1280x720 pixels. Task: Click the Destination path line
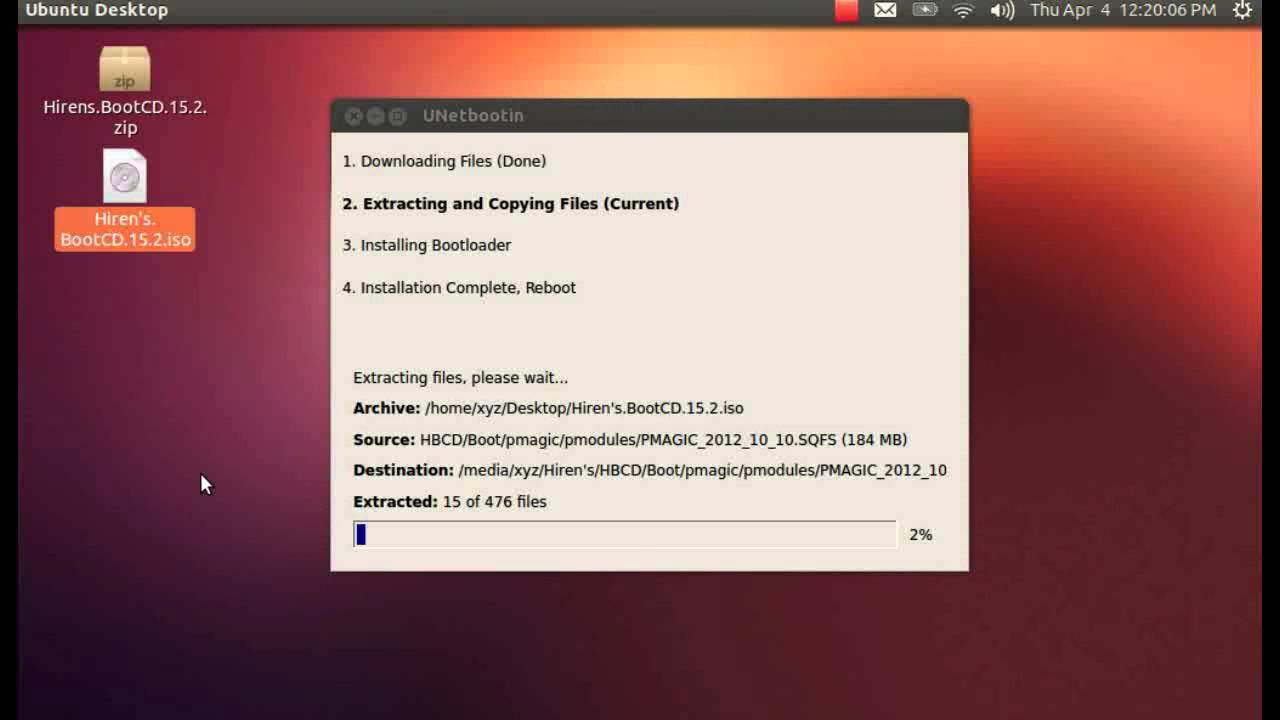[x=650, y=470]
